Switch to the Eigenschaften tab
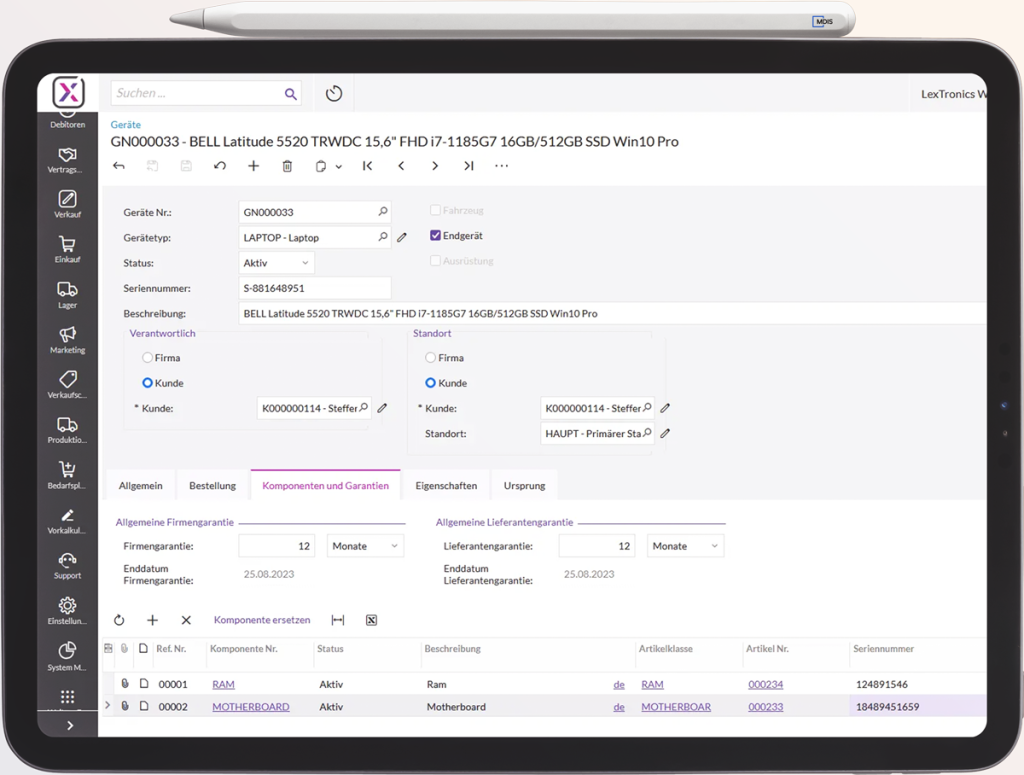This screenshot has height=775, width=1024. (446, 486)
